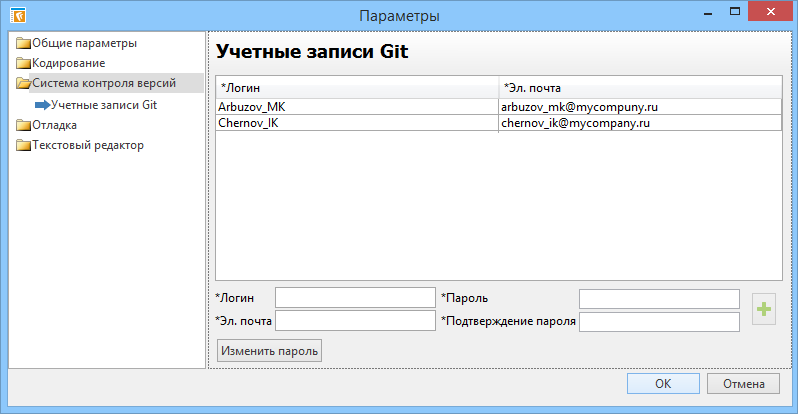Click the green plus add account icon

(x=764, y=310)
